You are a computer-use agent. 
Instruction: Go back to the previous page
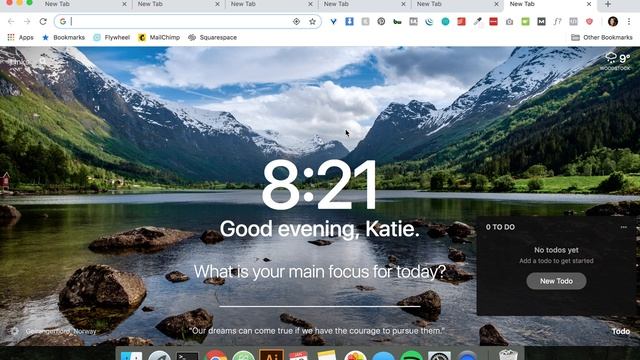(x=11, y=22)
